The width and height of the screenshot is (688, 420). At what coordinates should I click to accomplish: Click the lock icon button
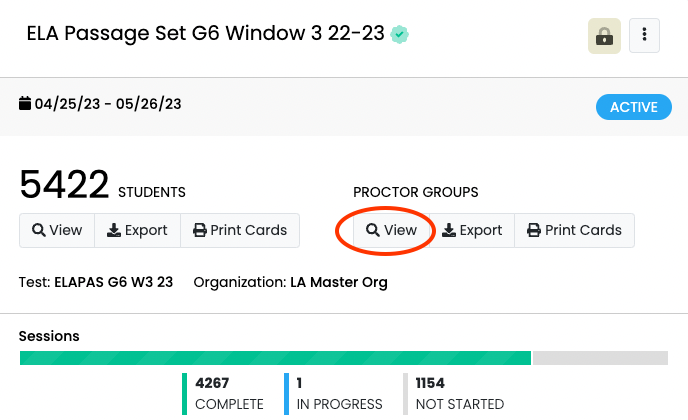[x=604, y=36]
